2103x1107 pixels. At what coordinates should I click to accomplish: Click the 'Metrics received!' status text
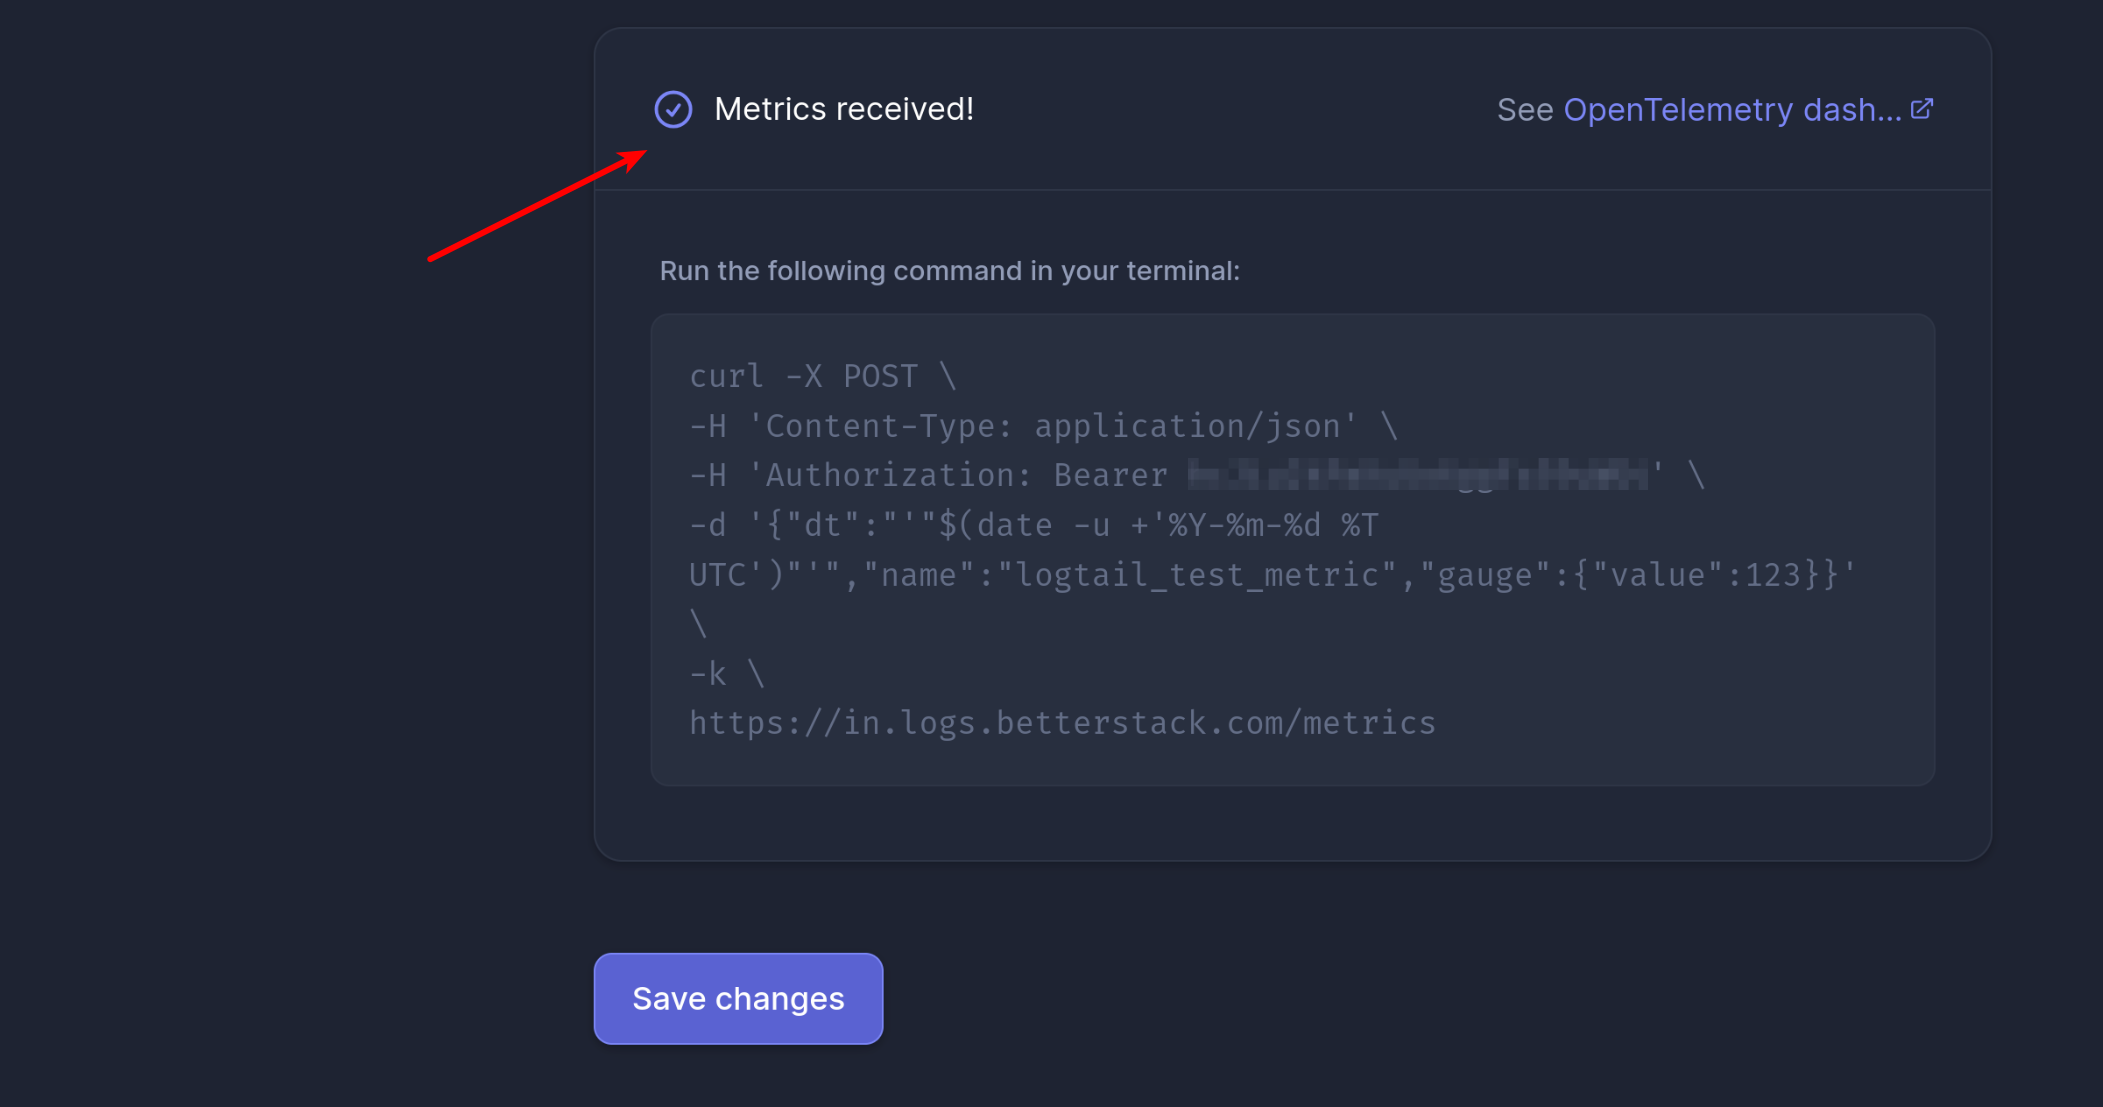point(844,109)
